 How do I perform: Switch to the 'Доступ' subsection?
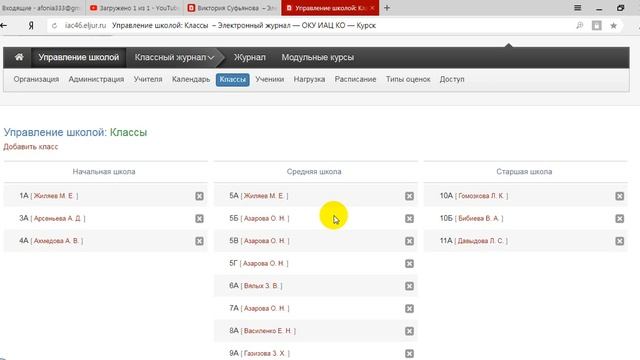452,79
